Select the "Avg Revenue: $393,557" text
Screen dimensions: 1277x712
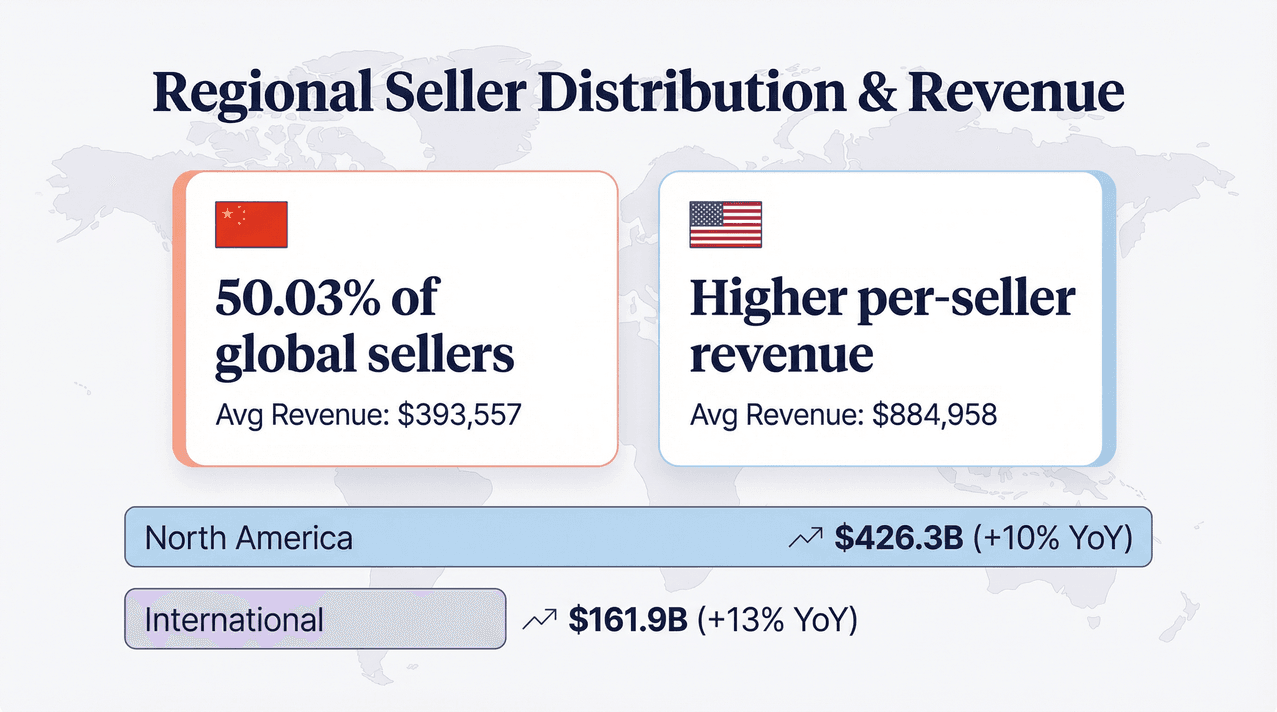tap(368, 415)
